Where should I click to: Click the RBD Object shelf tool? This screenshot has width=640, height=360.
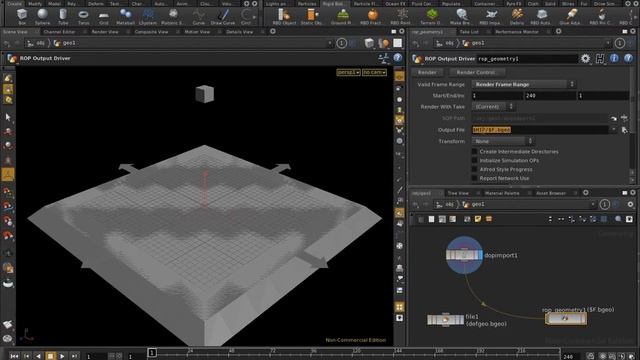[284, 16]
